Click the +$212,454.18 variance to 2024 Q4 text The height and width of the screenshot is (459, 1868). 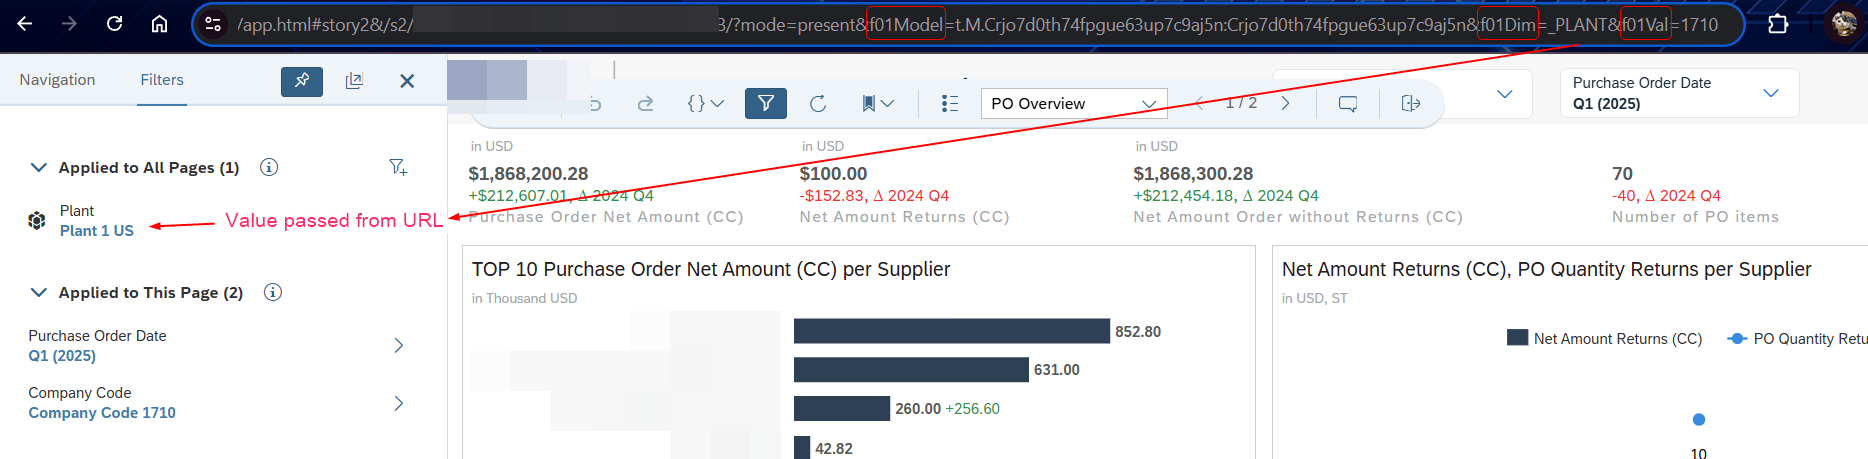pos(1225,196)
